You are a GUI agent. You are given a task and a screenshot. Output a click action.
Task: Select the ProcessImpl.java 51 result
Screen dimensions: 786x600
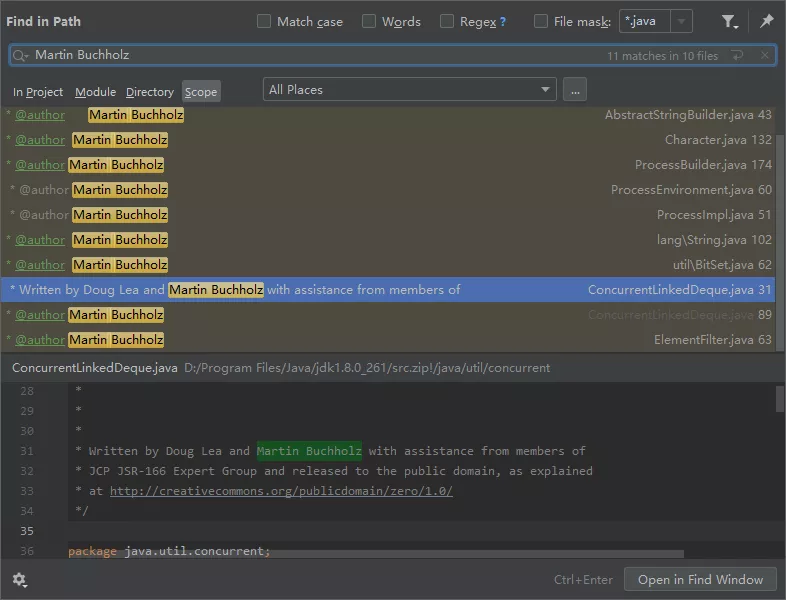click(x=388, y=215)
